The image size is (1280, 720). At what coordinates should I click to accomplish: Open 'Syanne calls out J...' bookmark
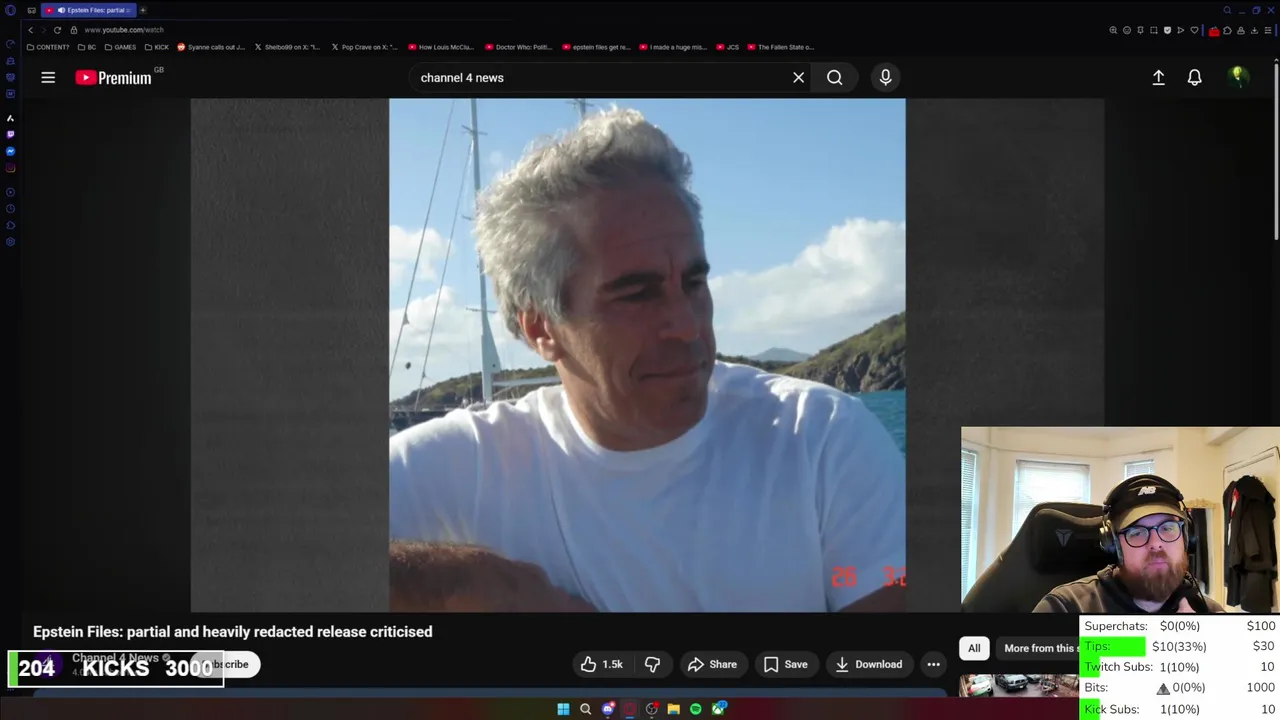(x=211, y=47)
